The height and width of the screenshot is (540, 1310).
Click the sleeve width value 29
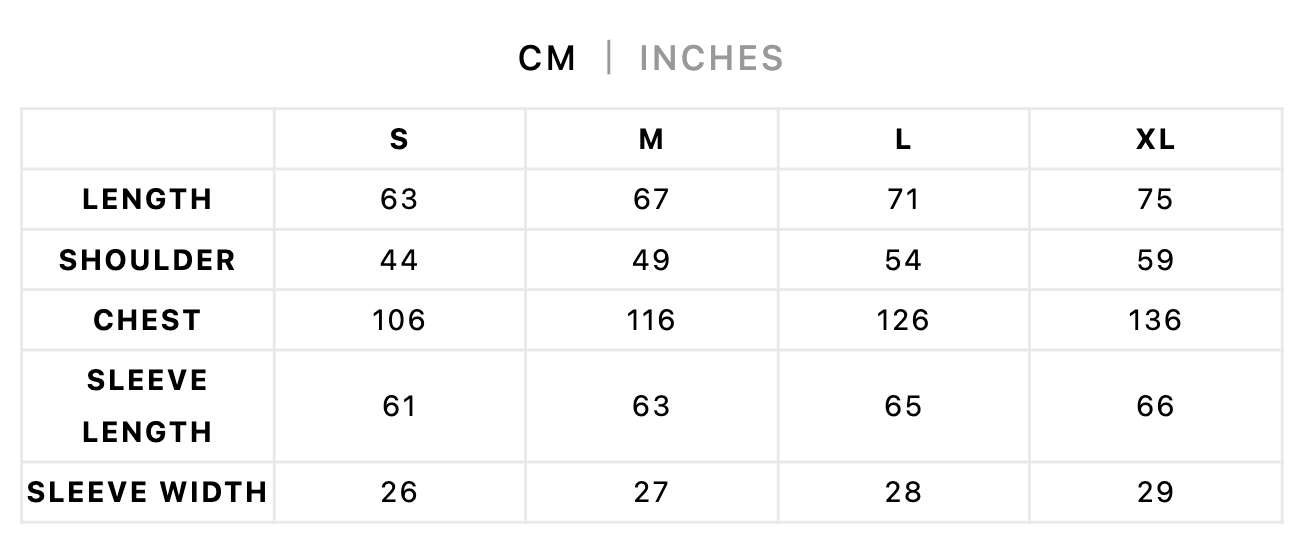tap(1155, 492)
